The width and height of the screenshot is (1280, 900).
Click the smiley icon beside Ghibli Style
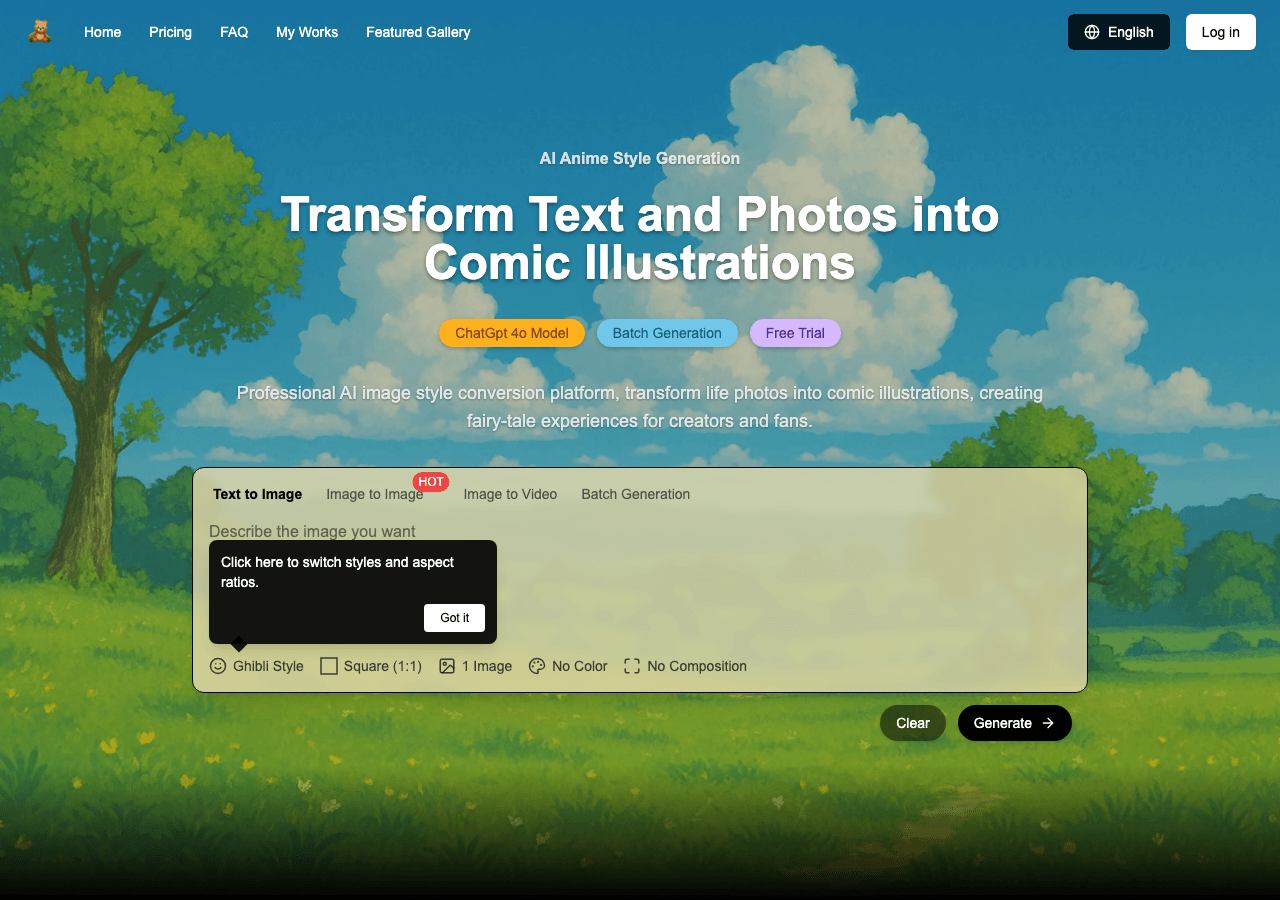tap(218, 666)
